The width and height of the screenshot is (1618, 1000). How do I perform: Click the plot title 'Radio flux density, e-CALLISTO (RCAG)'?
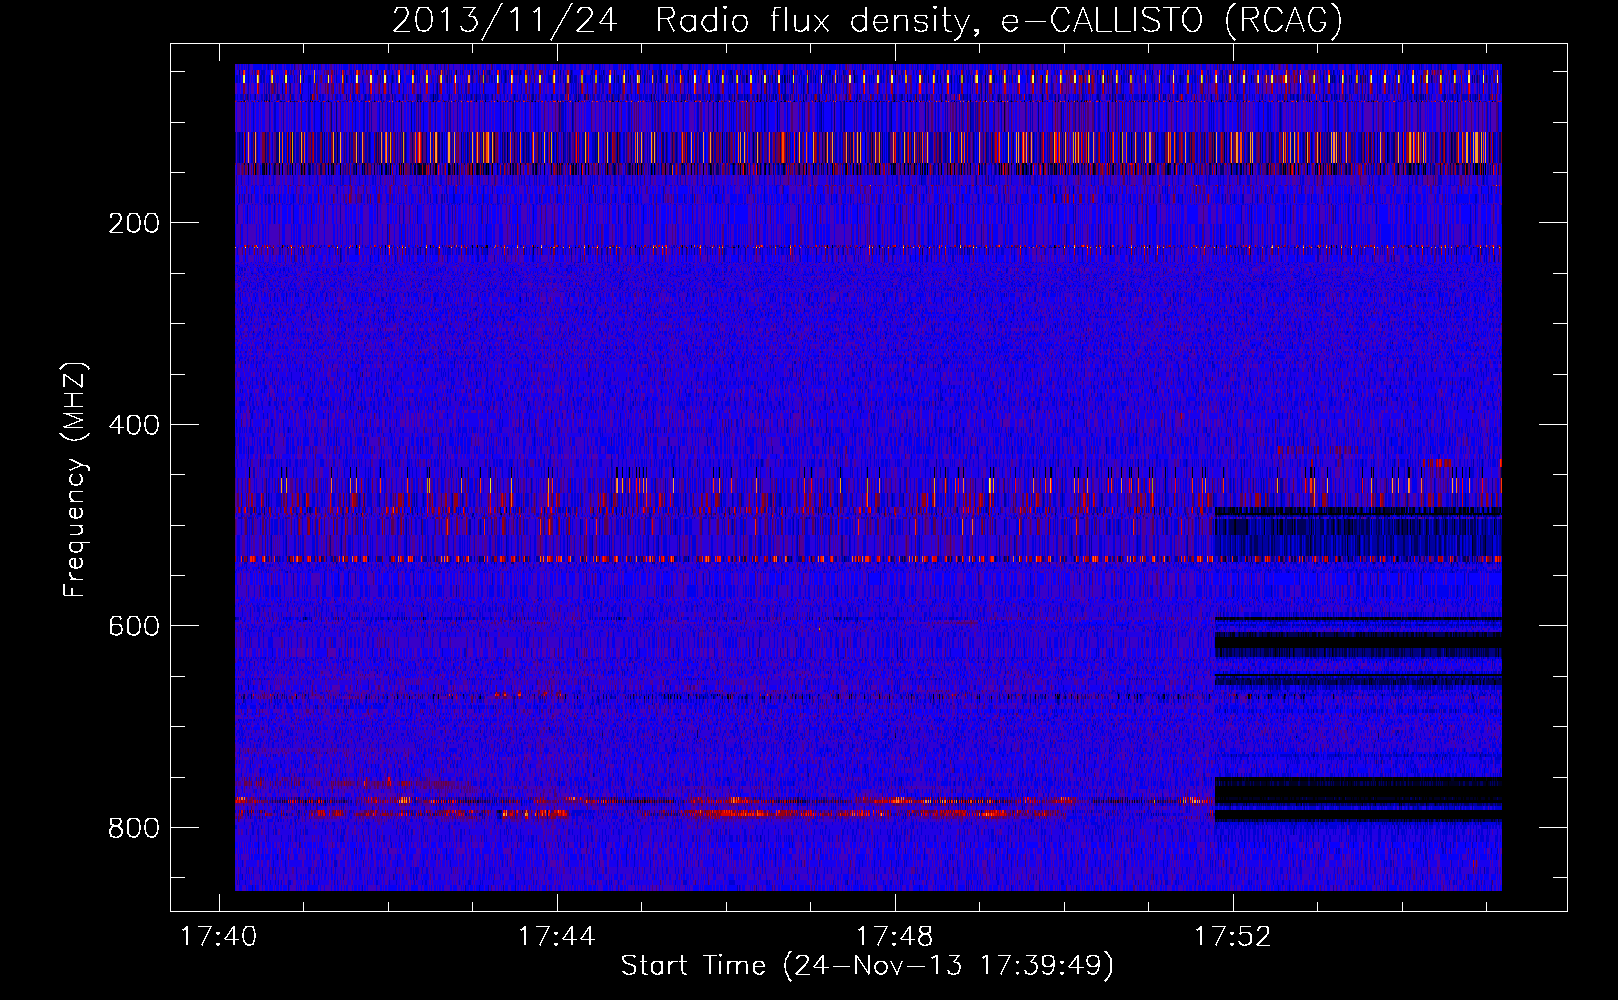(x=999, y=21)
